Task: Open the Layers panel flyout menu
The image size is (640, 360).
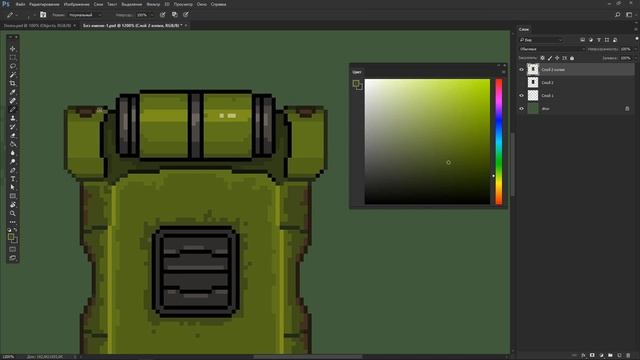Action: point(636,29)
